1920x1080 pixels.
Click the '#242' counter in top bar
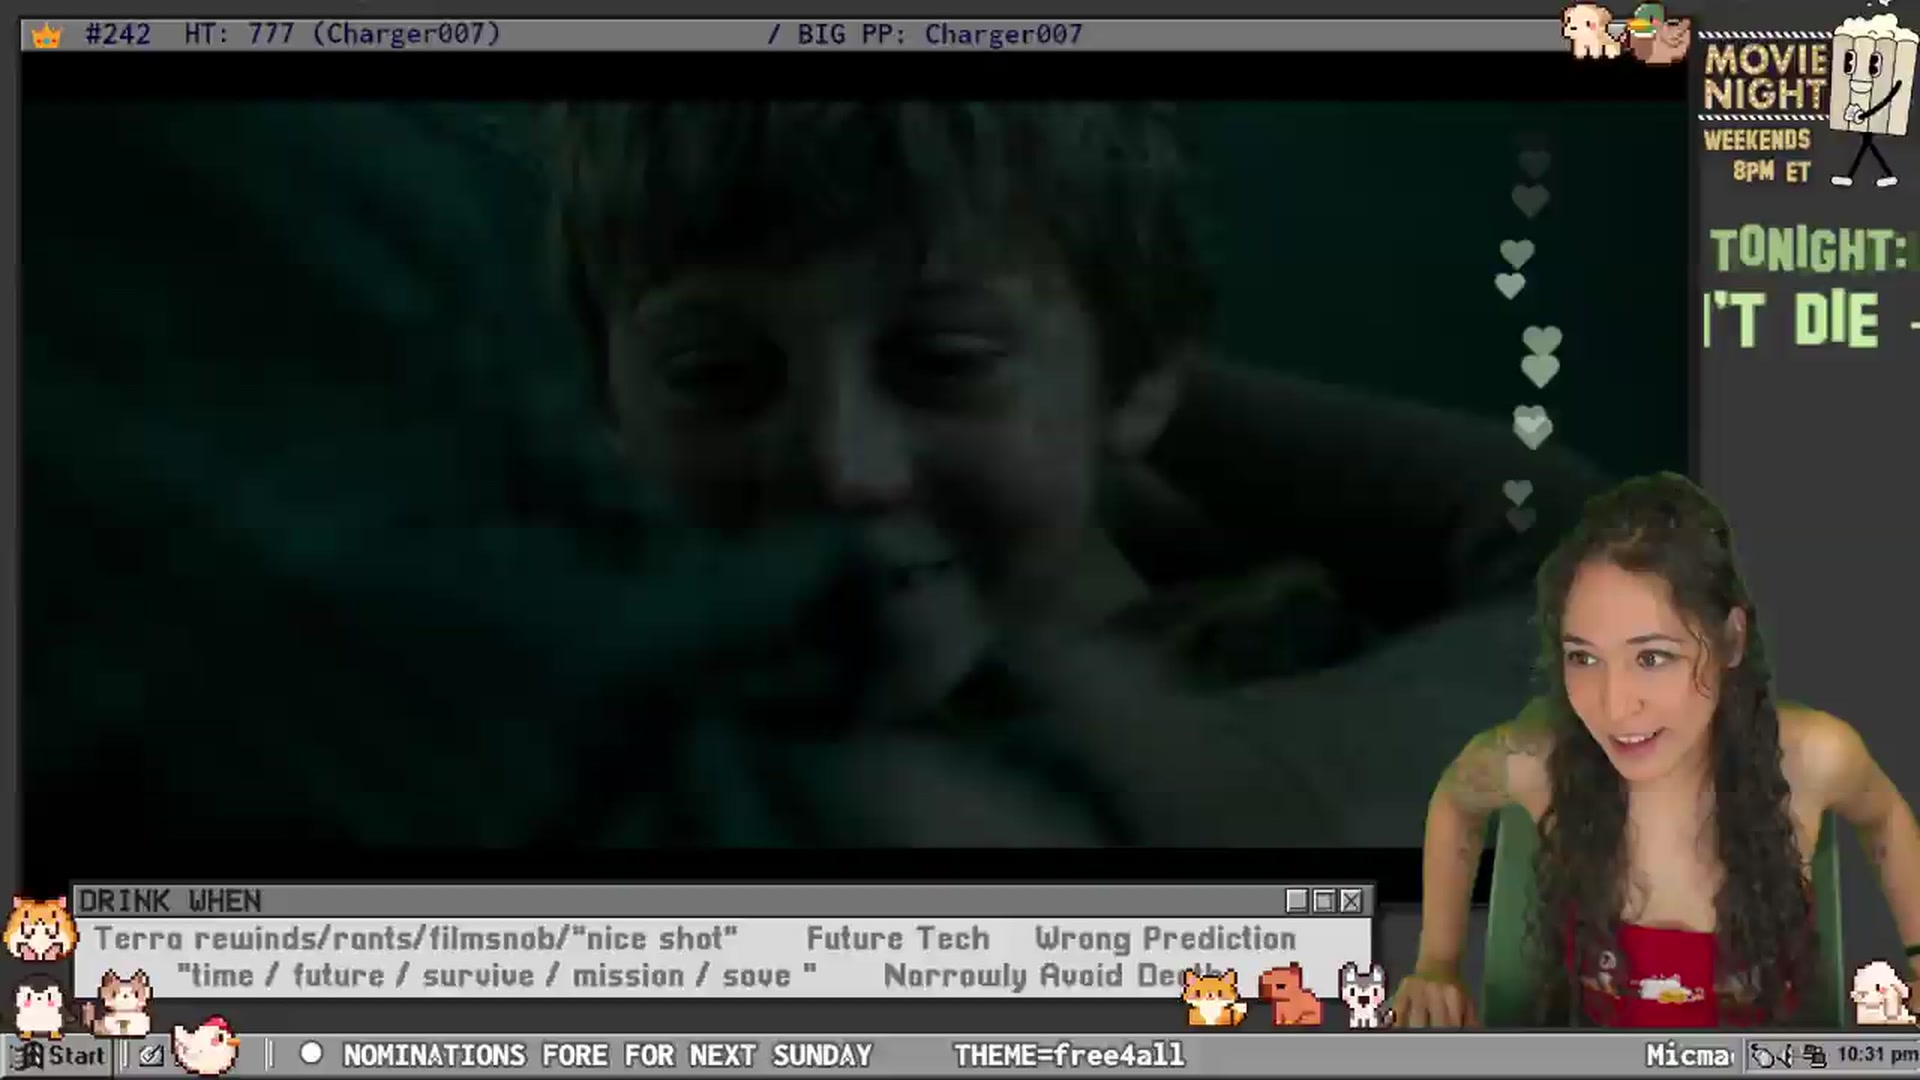tap(118, 34)
